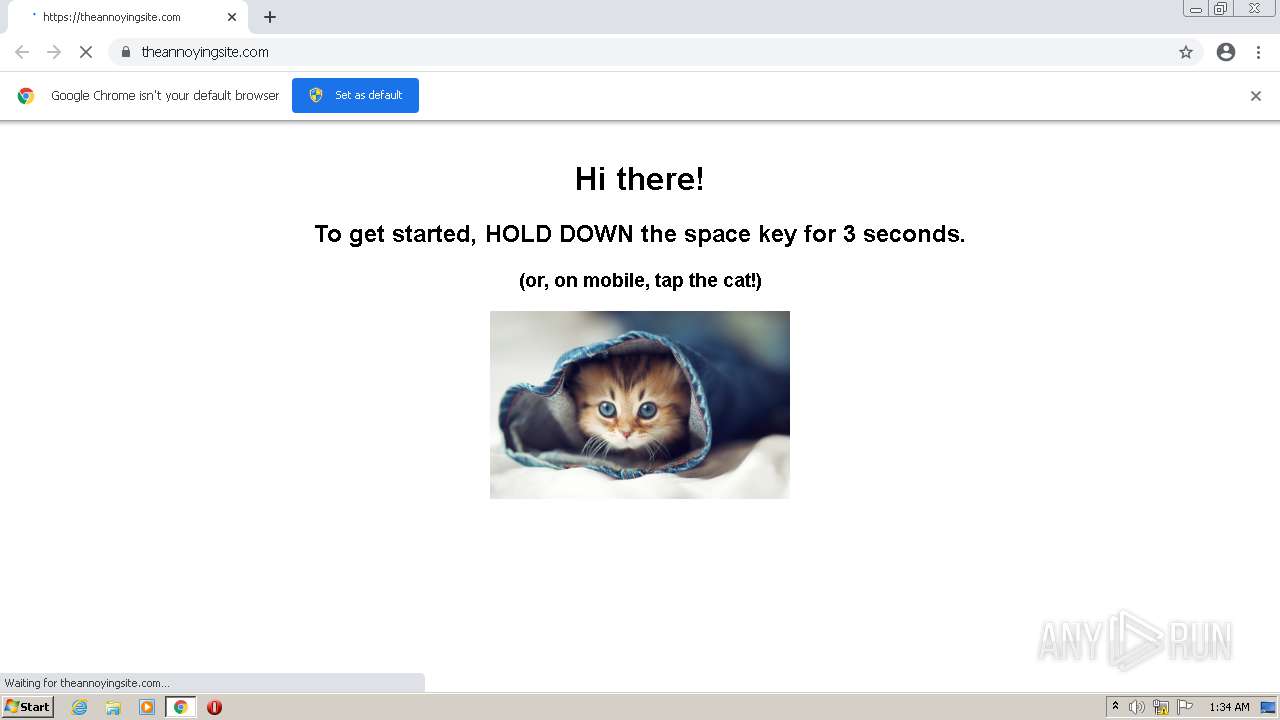The image size is (1280, 720).
Task: Bookmark this page with the star
Action: [1186, 52]
